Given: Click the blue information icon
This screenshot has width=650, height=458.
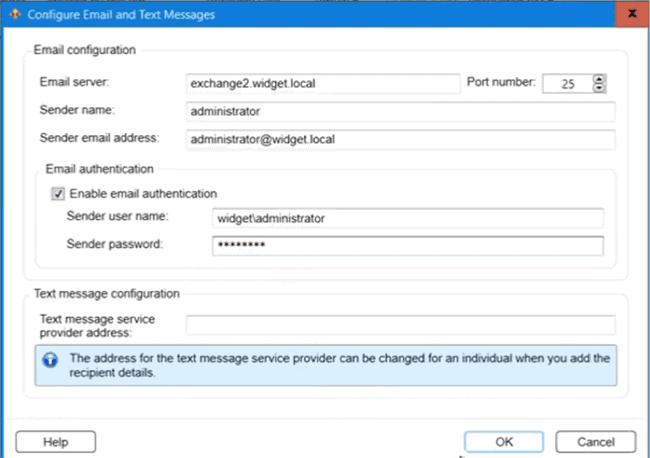Looking at the screenshot, I should pos(50,360).
